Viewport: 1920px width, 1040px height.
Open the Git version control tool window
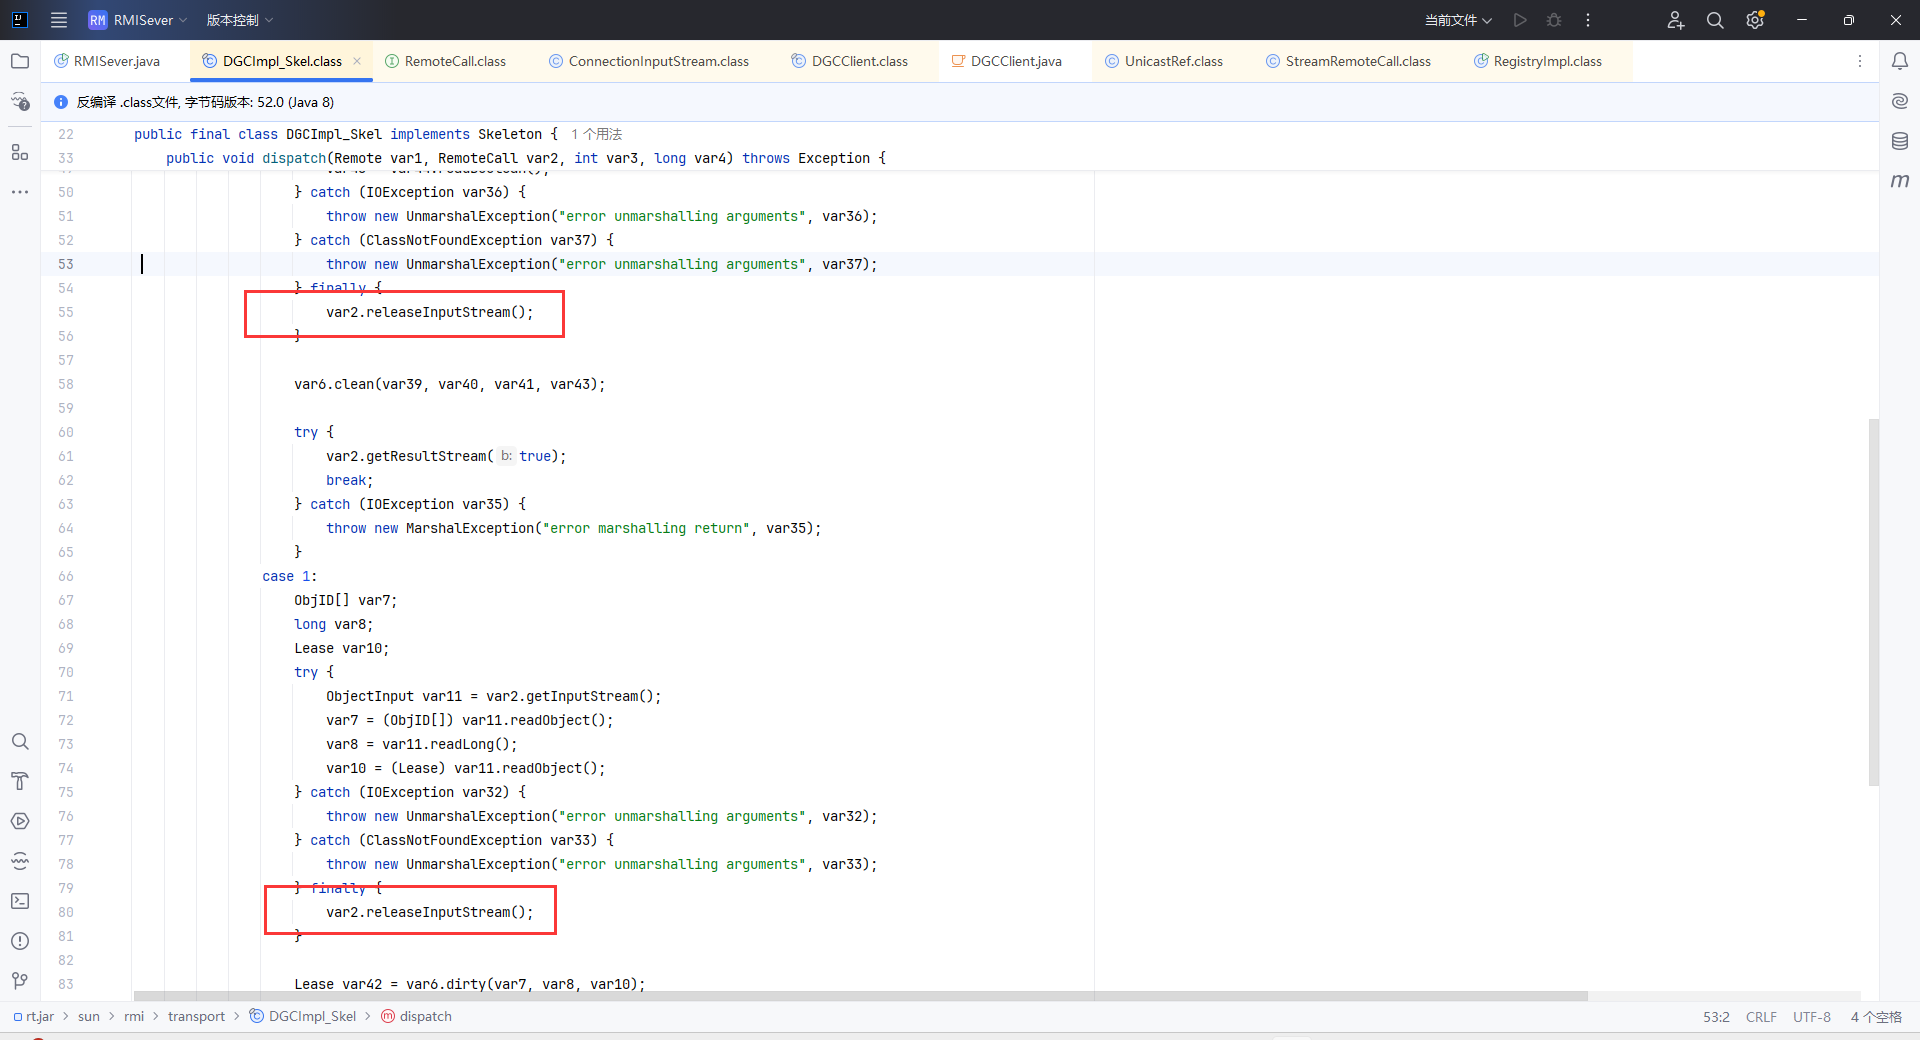tap(20, 981)
